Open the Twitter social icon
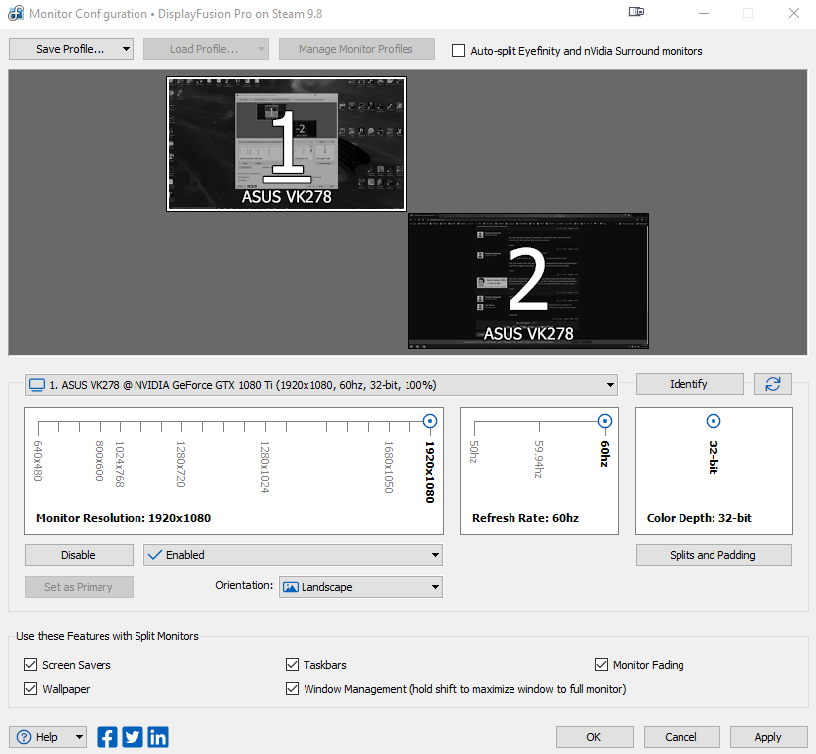 coord(133,737)
